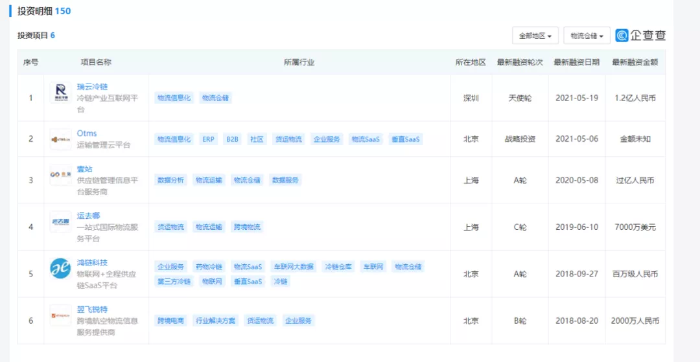Click the 瑞云冷链 company logo

click(60, 93)
